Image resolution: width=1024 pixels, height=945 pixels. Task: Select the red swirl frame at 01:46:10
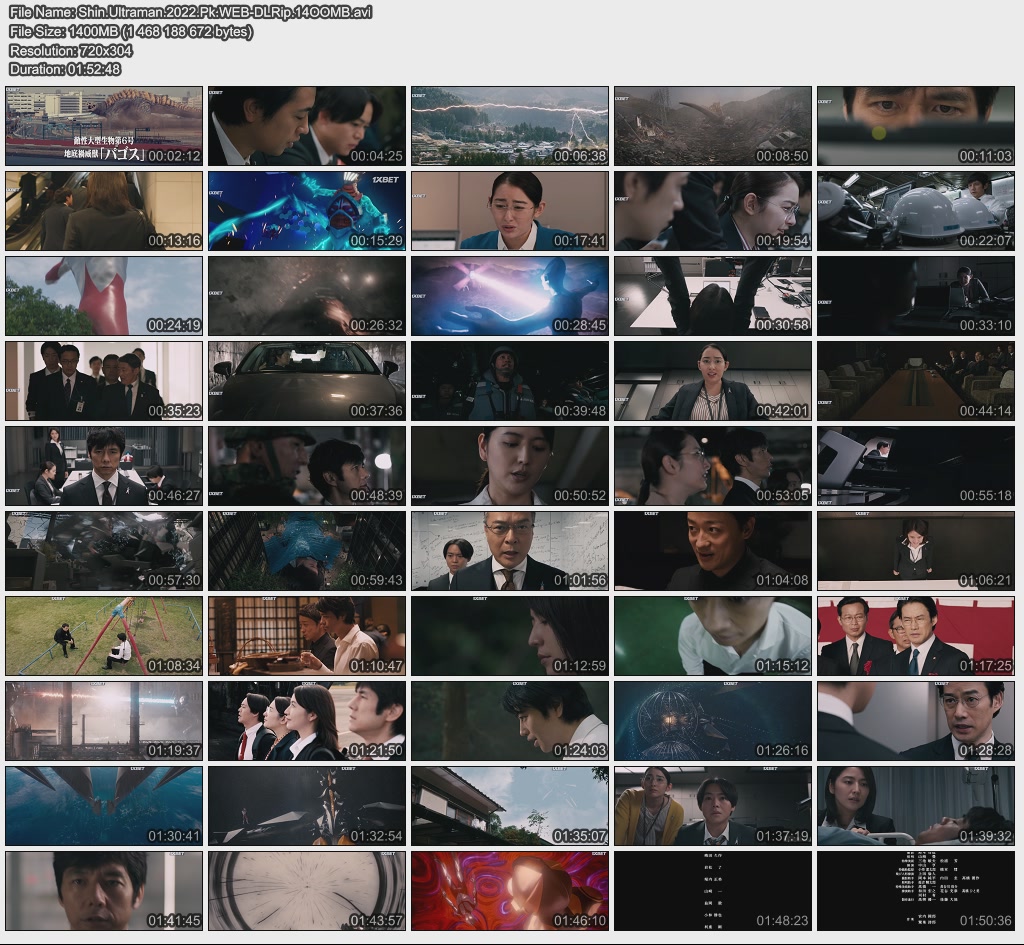point(509,891)
